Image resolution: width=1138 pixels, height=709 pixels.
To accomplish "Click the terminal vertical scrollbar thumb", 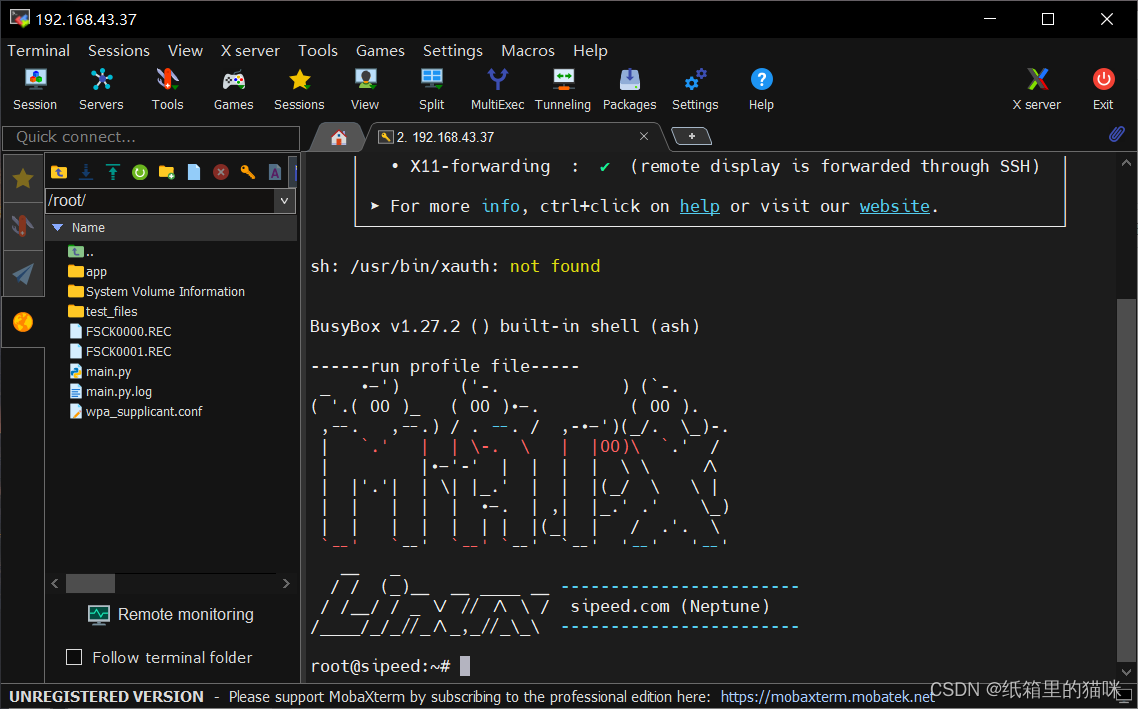I will [1126, 479].
